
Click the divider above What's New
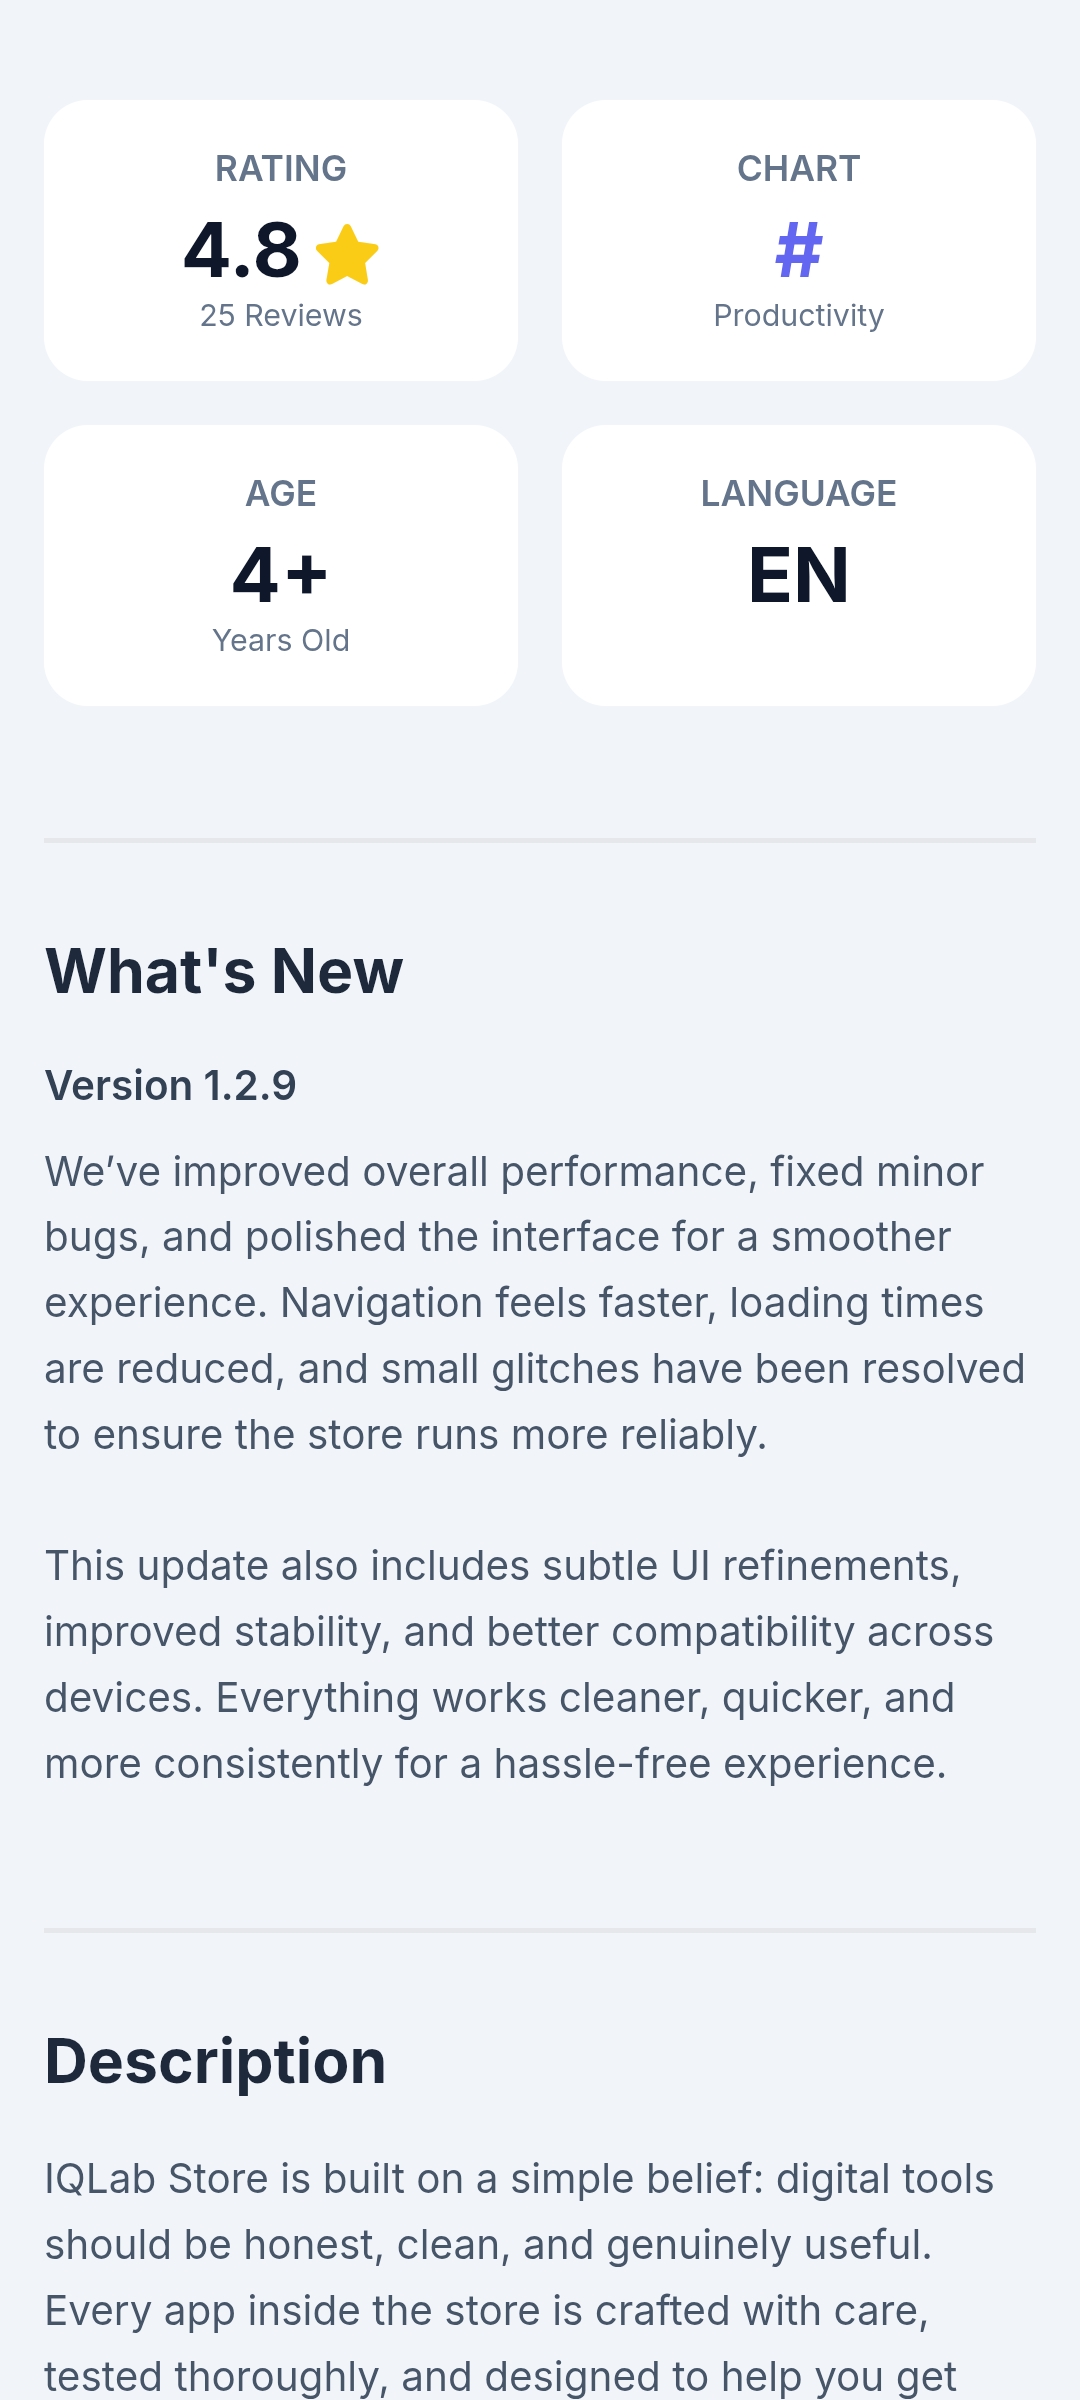540,841
